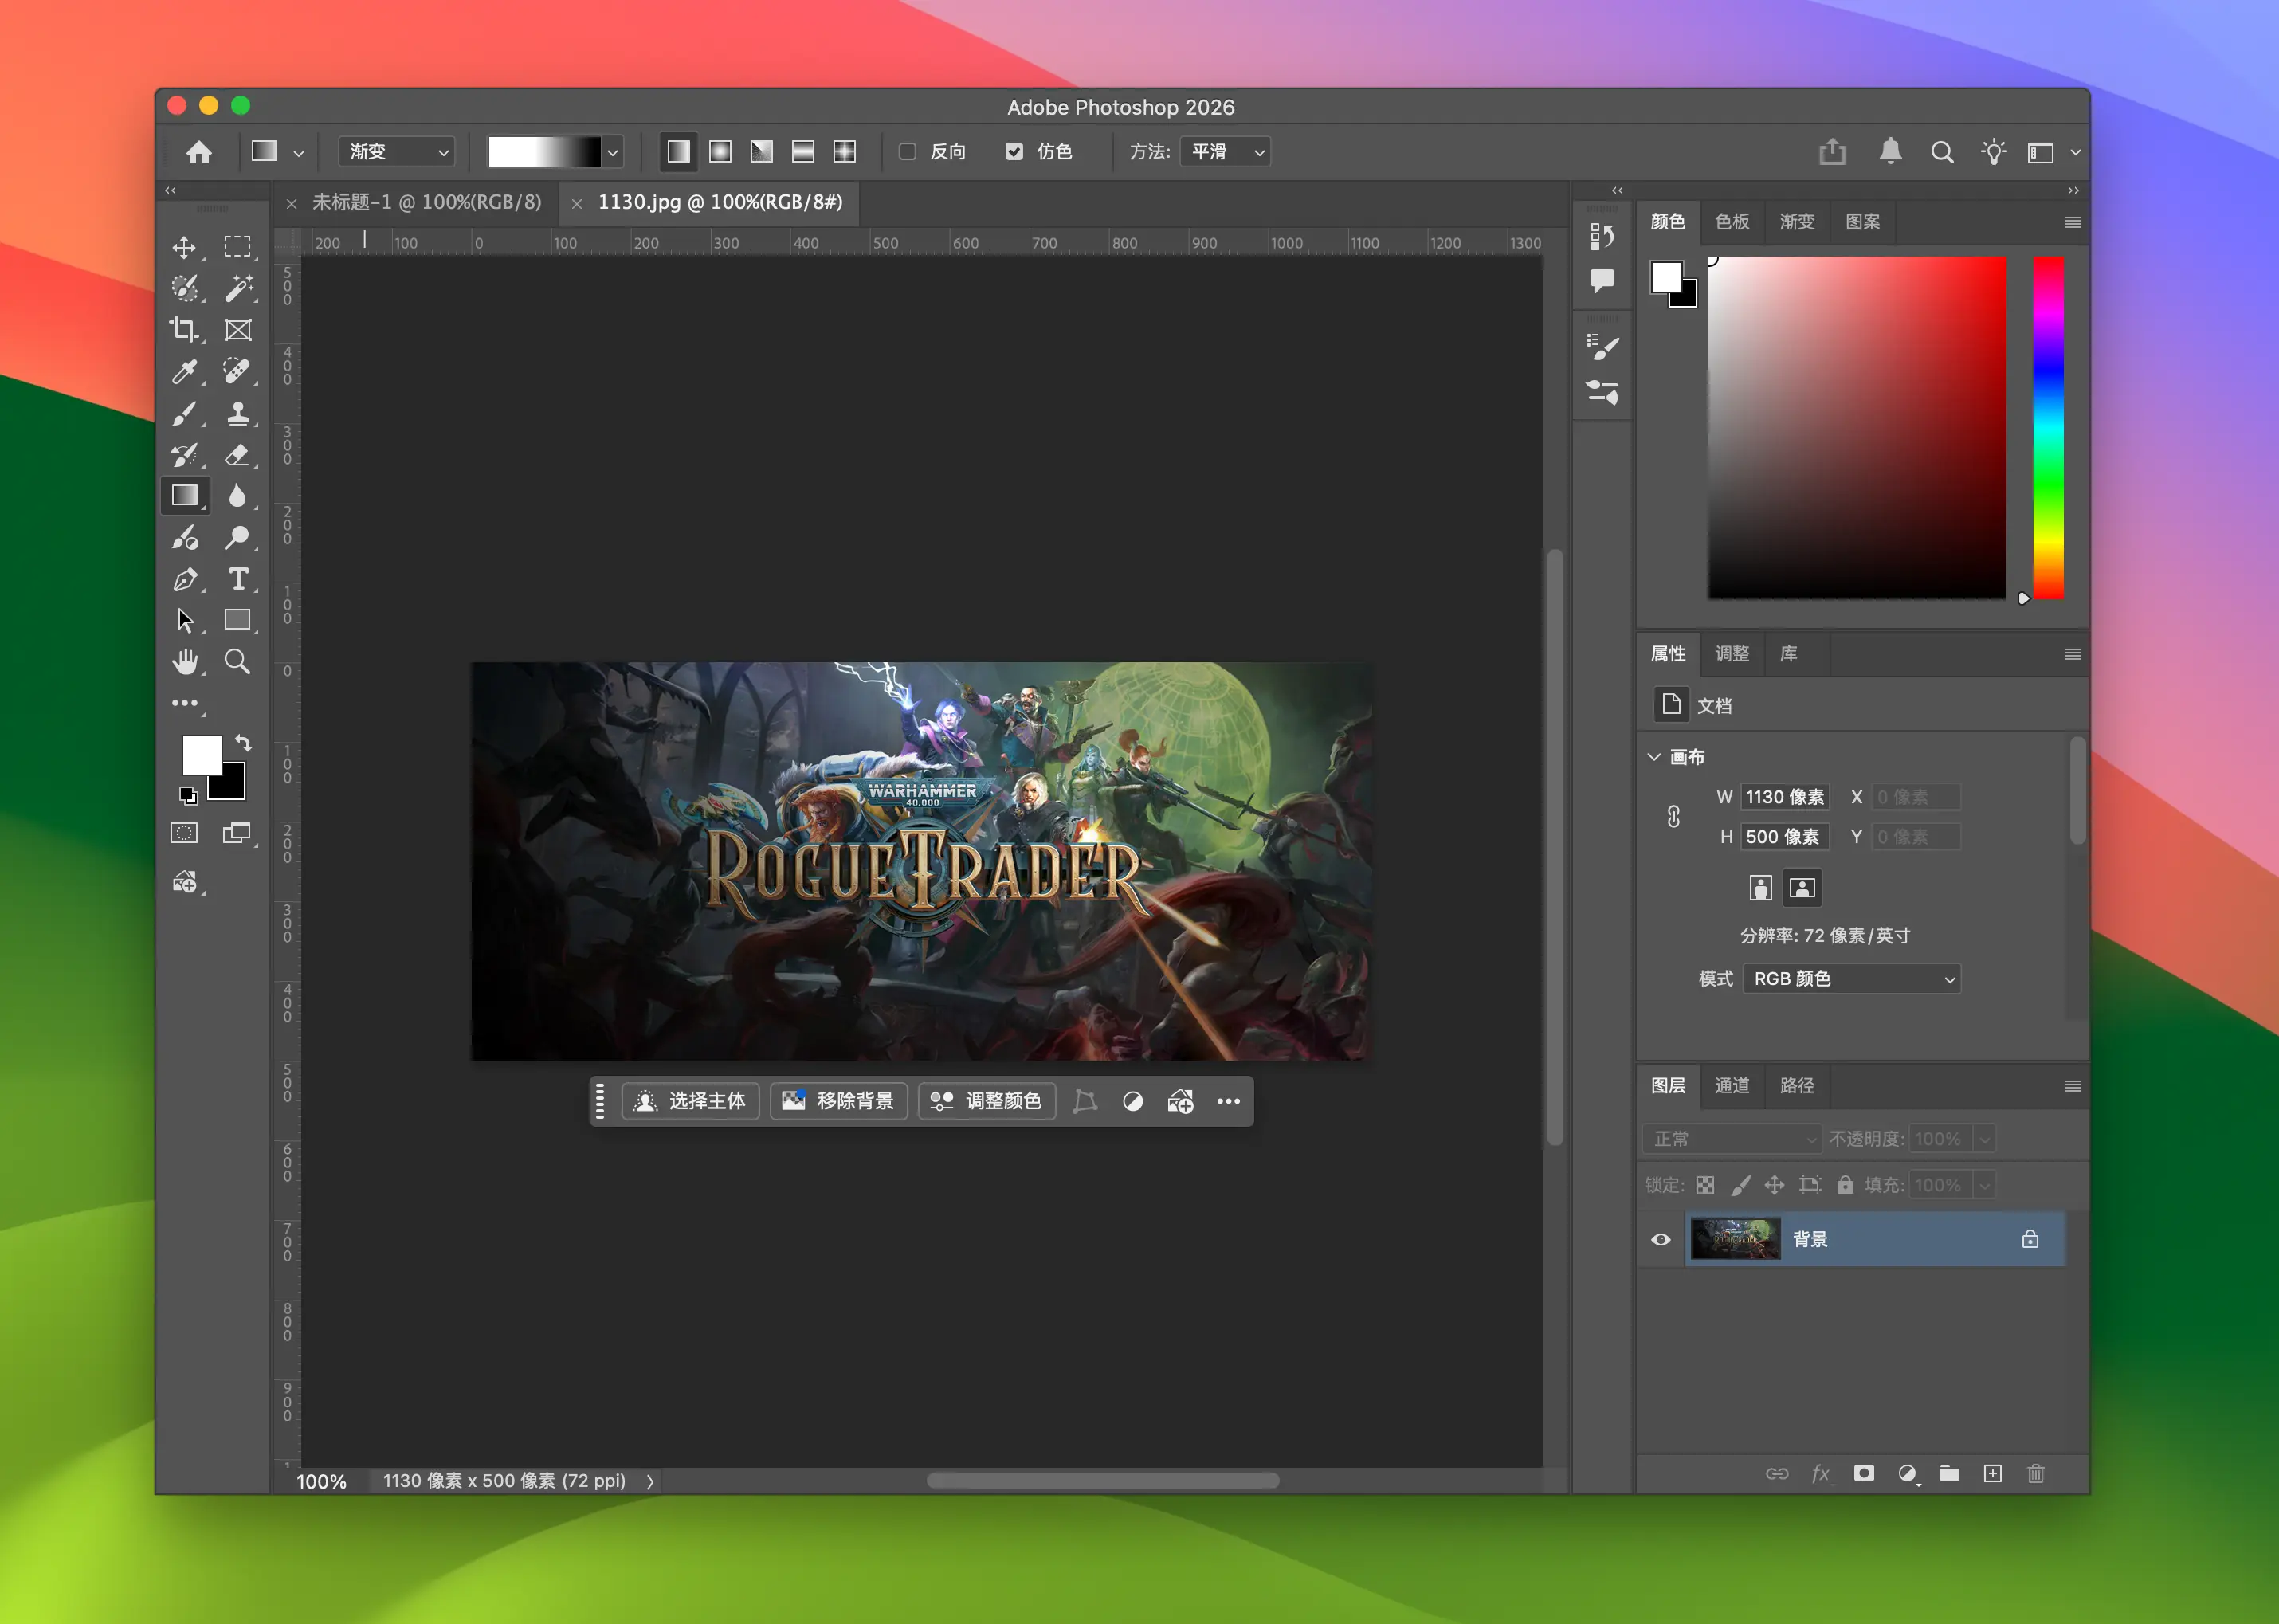Hide the 背景 layer via eye icon
Viewport: 2279px width, 1624px height.
[1661, 1239]
